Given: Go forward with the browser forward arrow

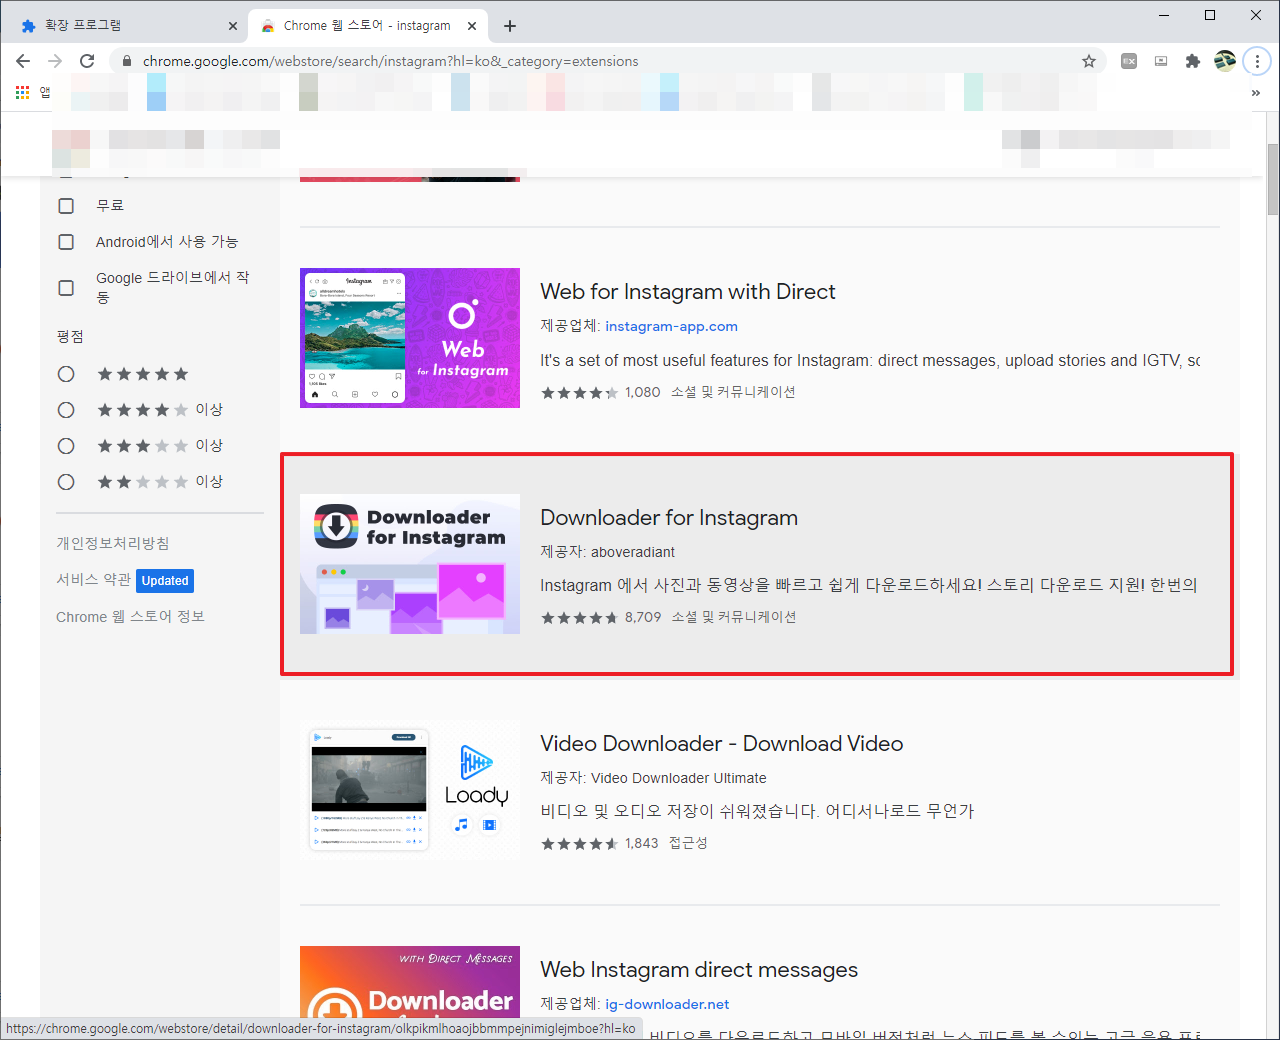Looking at the screenshot, I should [x=55, y=61].
